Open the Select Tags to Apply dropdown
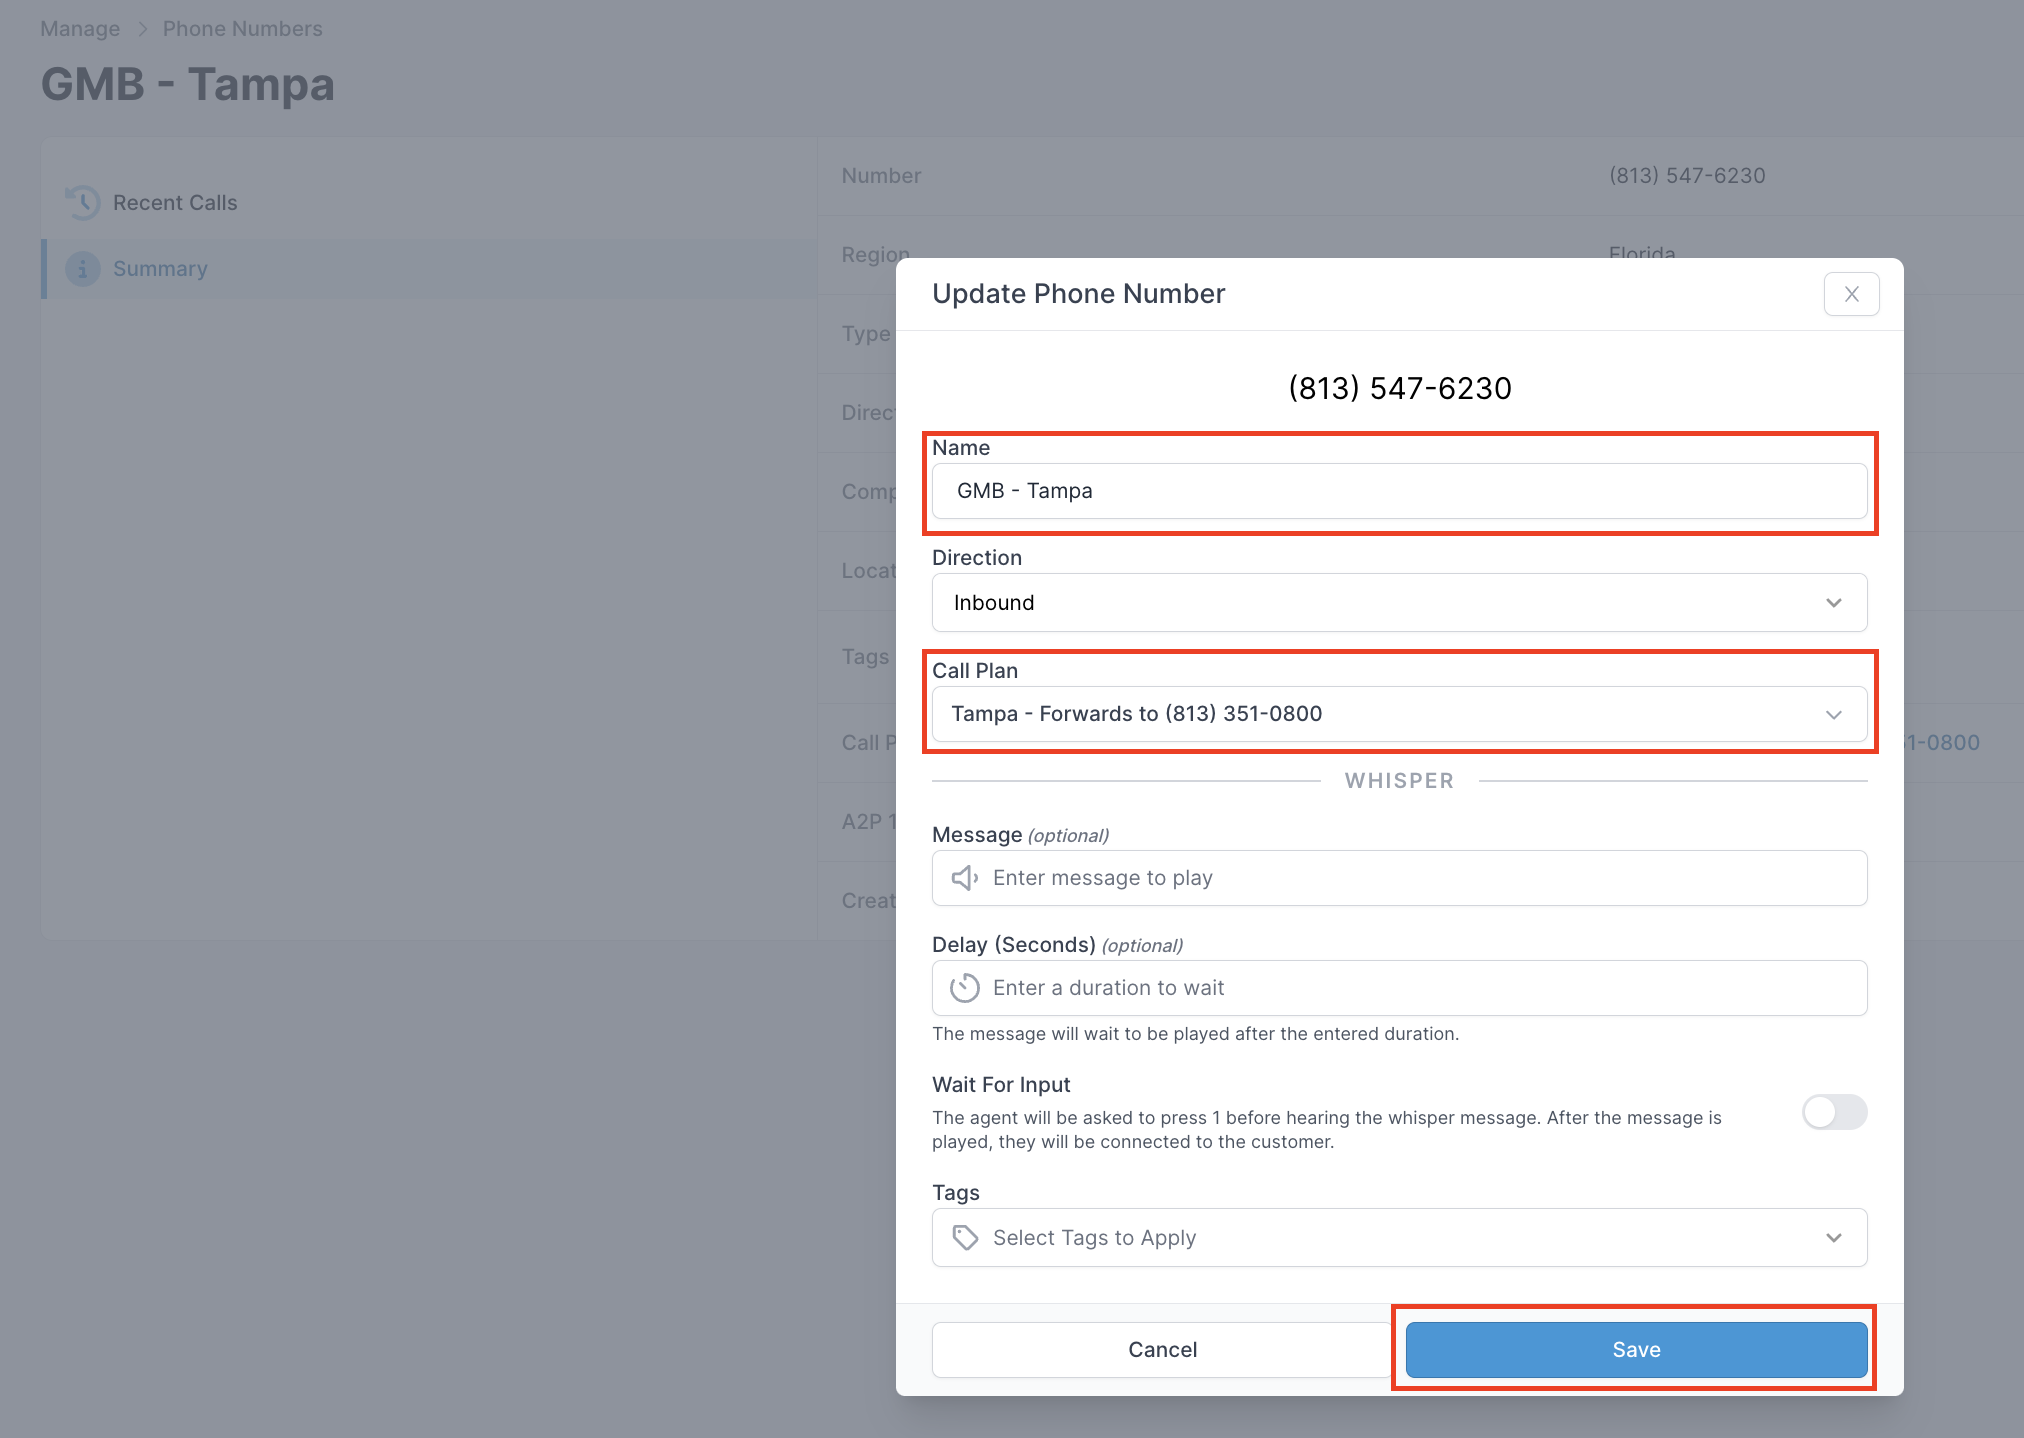Viewport: 2024px width, 1438px height. tap(1399, 1238)
